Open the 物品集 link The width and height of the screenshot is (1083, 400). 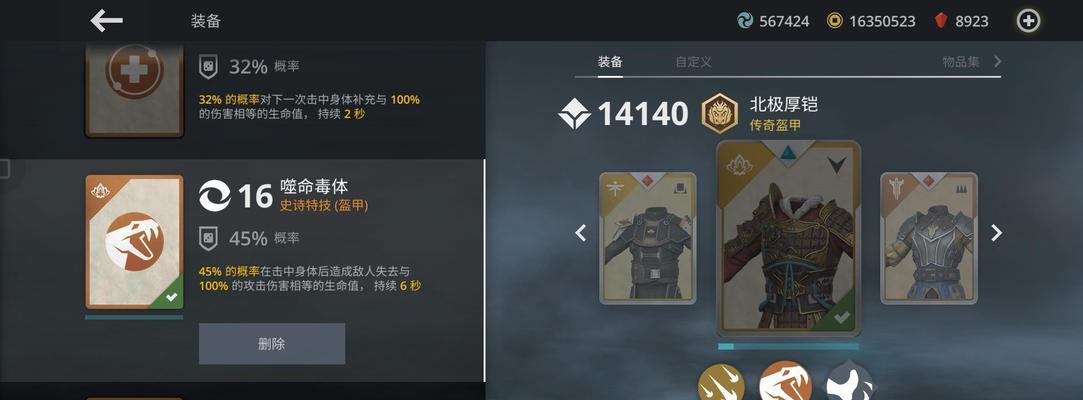click(x=961, y=61)
